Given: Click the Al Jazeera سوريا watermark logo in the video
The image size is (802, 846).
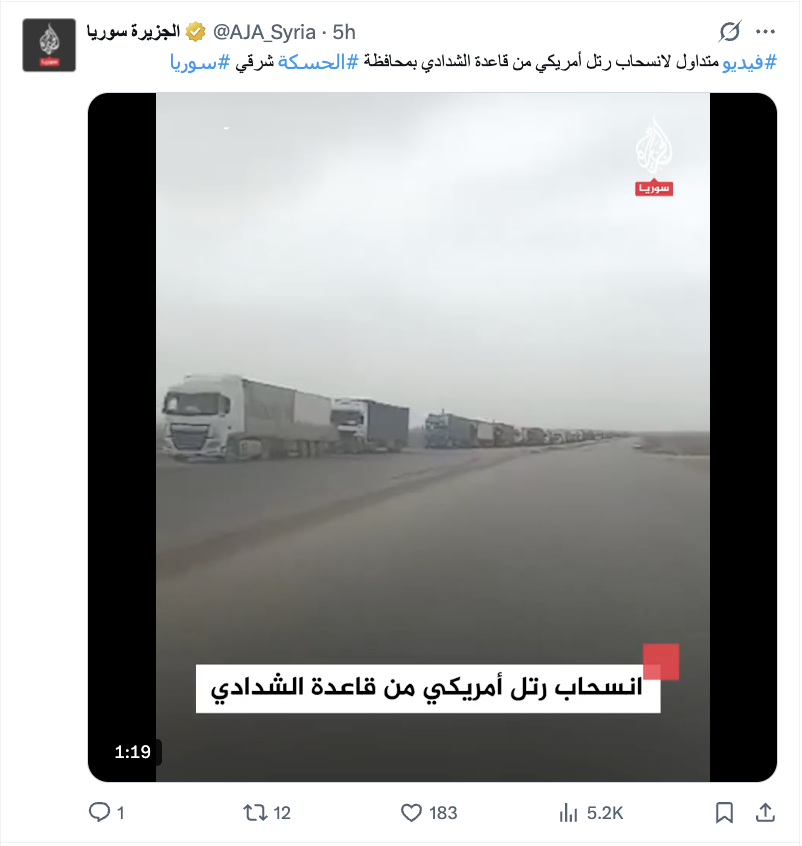Looking at the screenshot, I should tap(654, 156).
